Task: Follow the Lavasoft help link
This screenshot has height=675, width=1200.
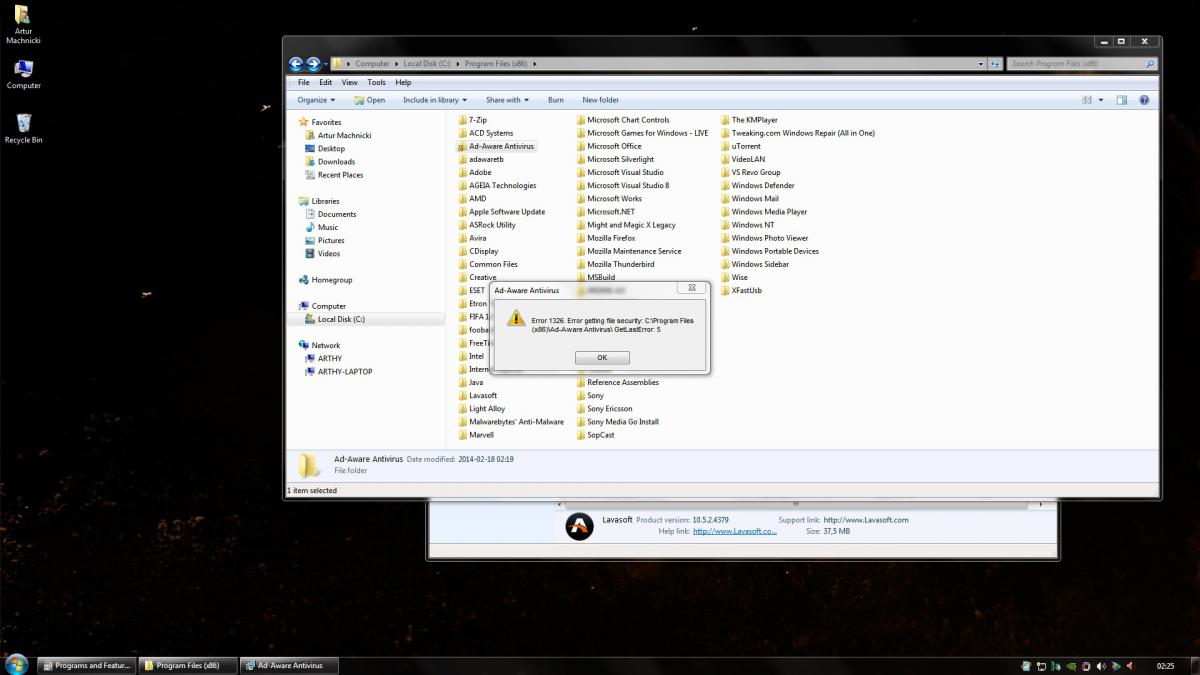Action: [734, 532]
